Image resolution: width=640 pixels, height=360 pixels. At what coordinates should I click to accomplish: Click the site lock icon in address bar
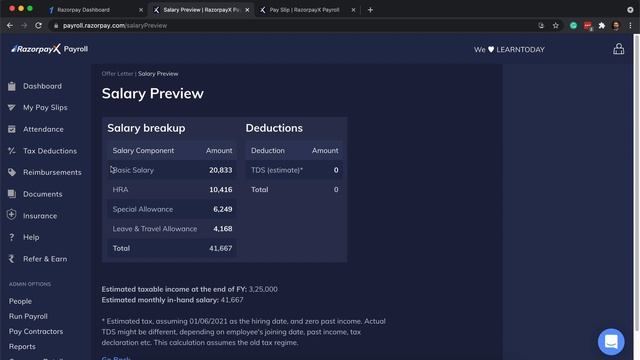pos(56,25)
